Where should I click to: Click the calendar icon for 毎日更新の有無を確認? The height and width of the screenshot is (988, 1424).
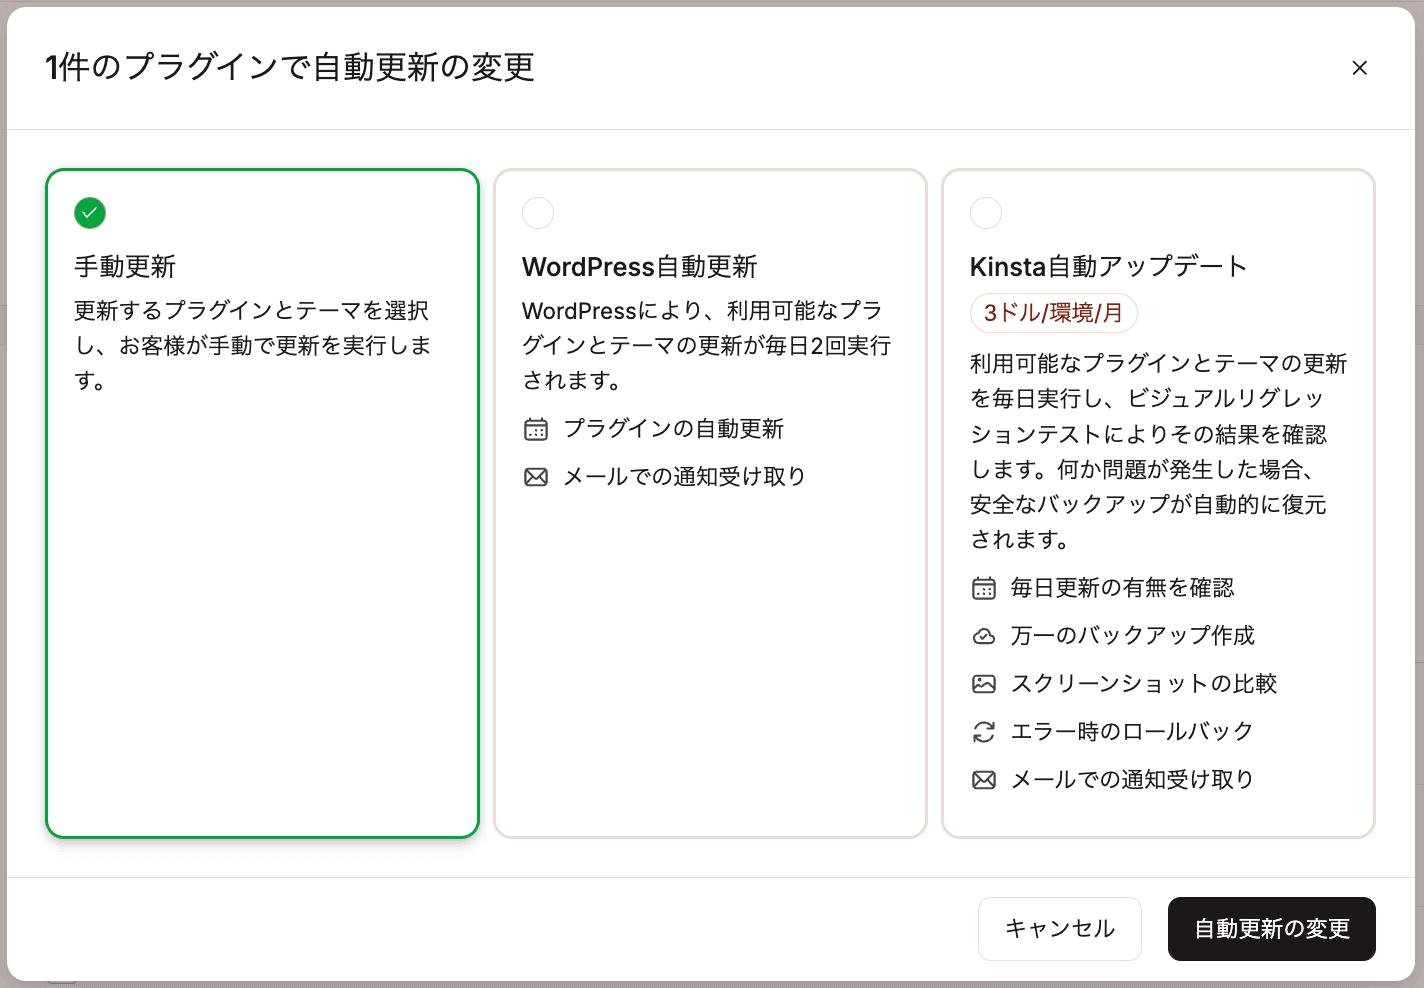tap(984, 587)
